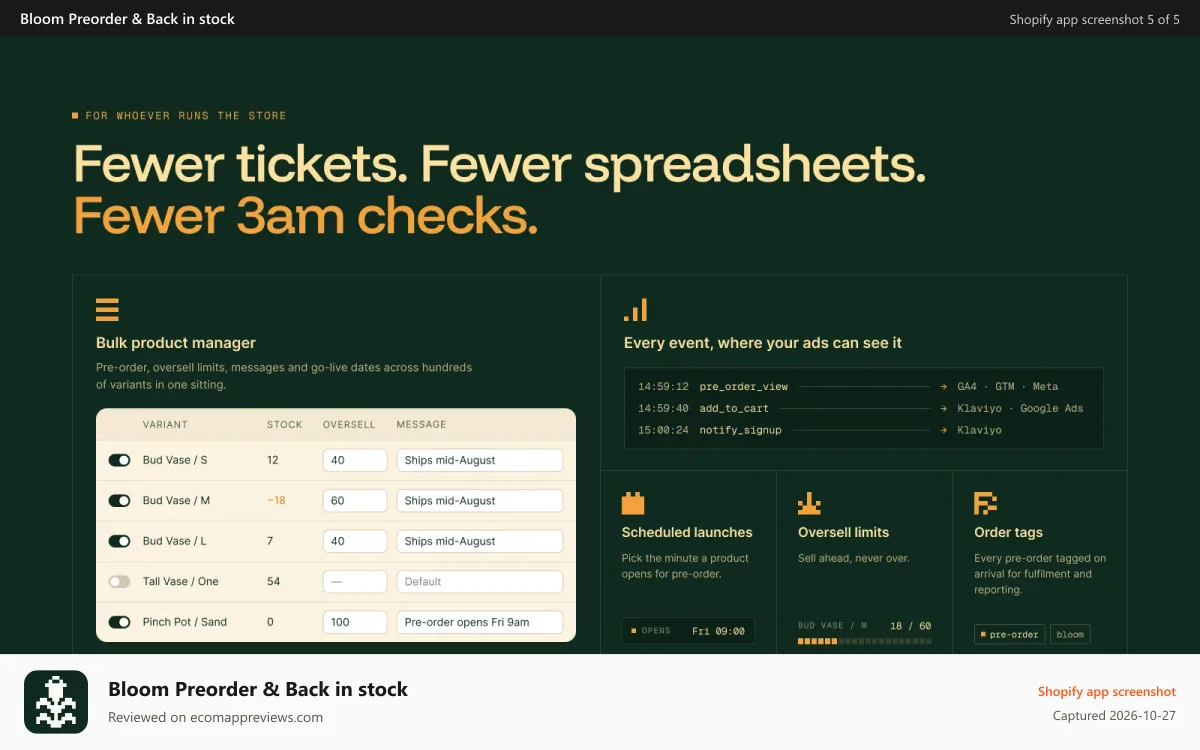This screenshot has height=750, width=1200.
Task: Click 'Klaviyo · Google Ads' destinations text
Action: 1020,408
